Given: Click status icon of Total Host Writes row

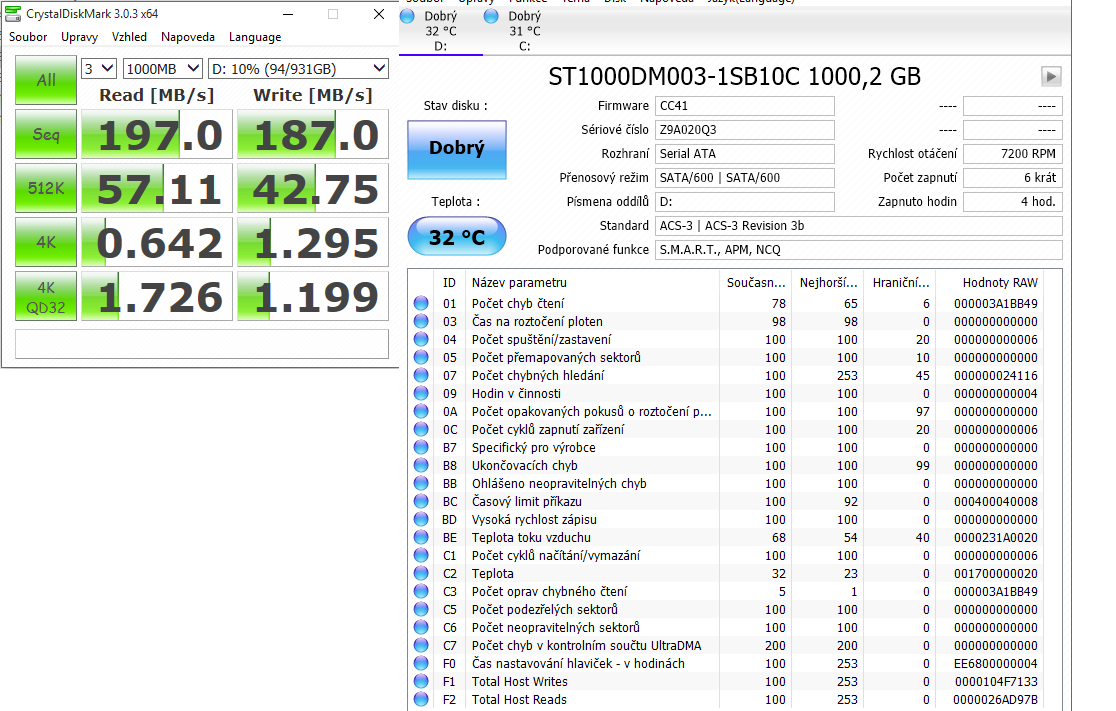Looking at the screenshot, I should (x=421, y=682).
